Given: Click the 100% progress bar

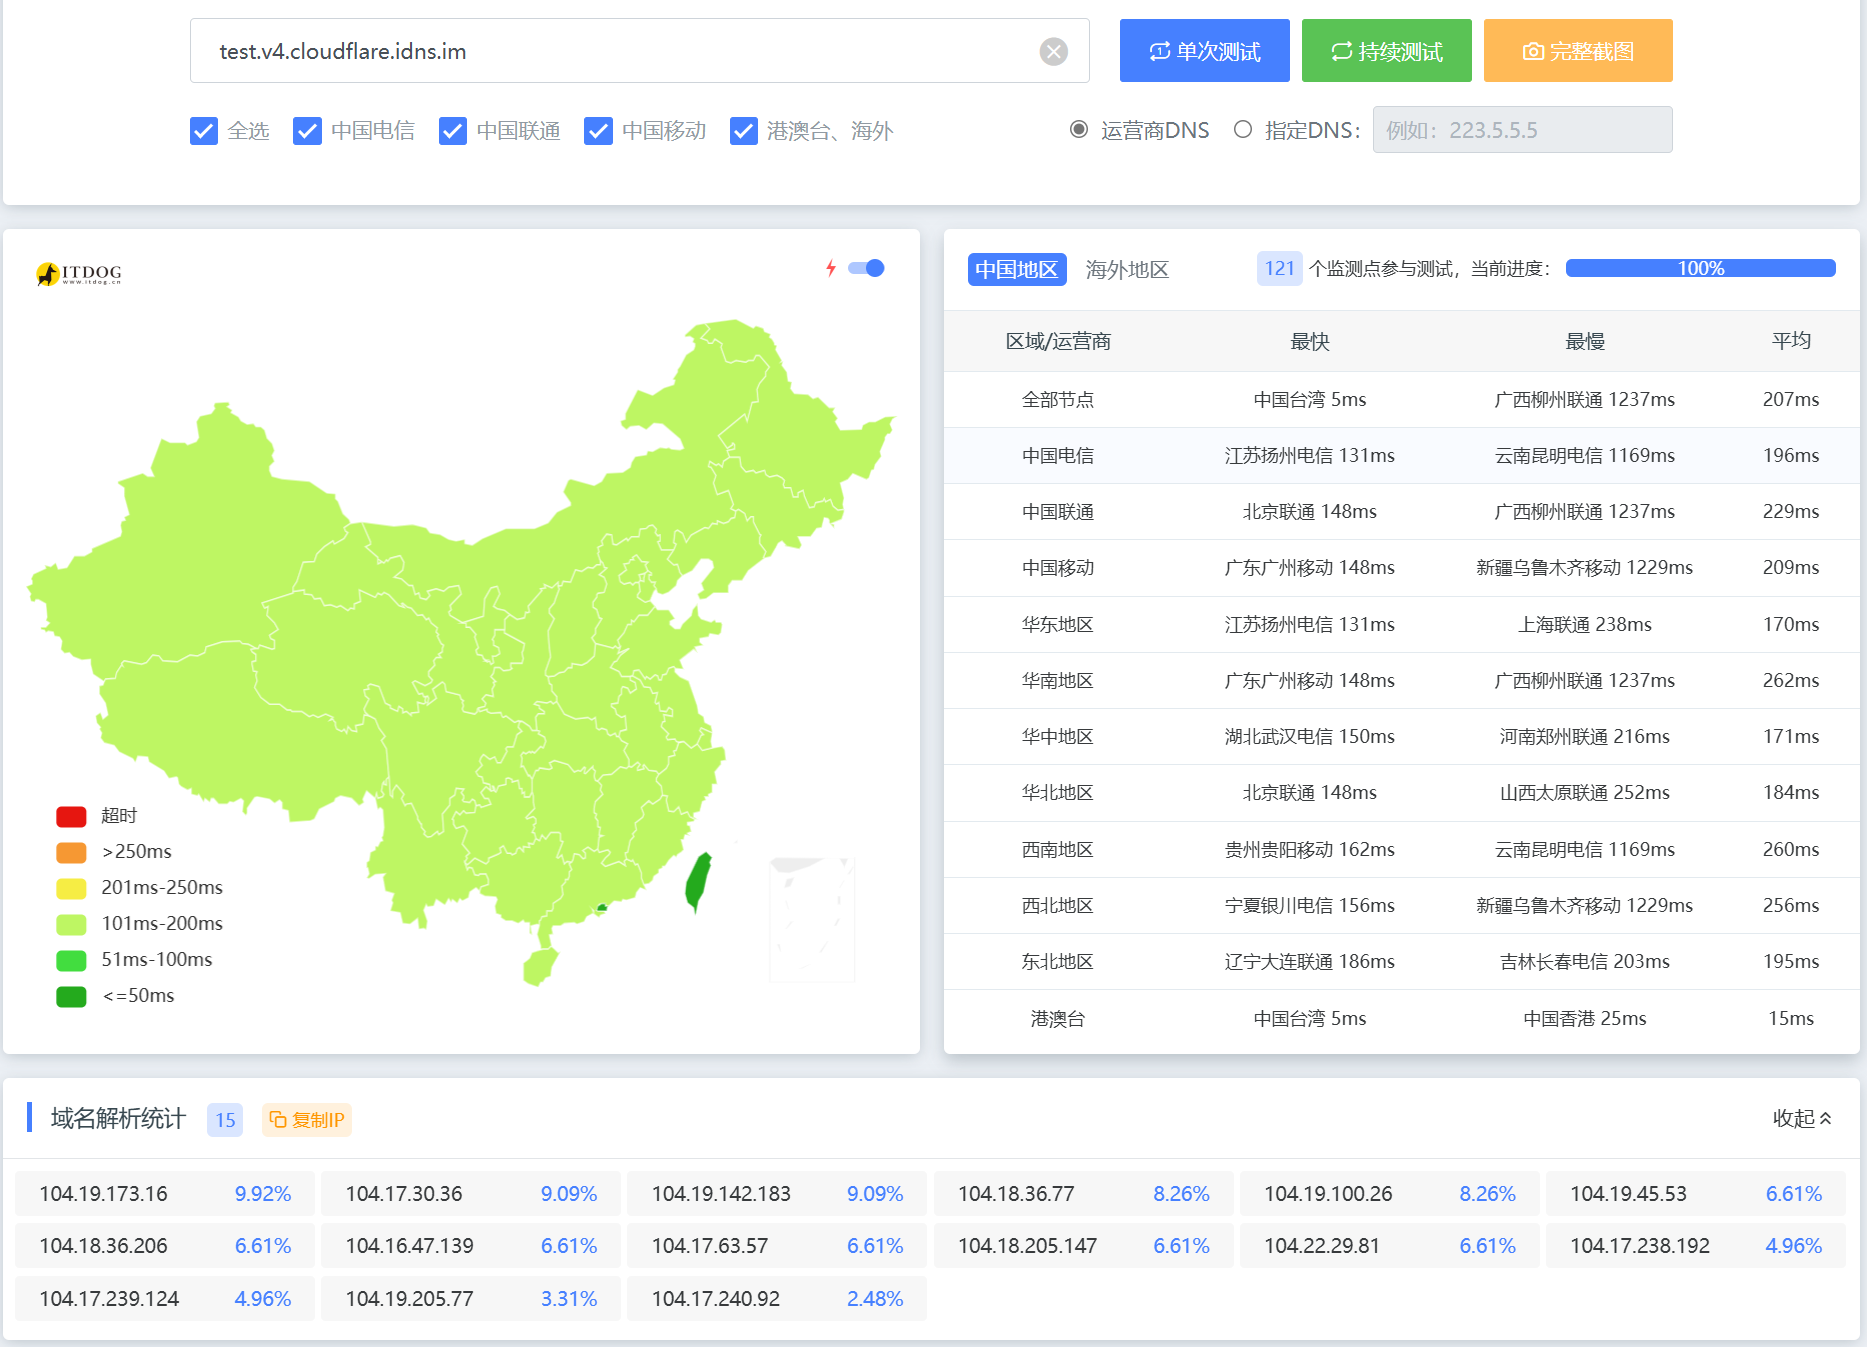Looking at the screenshot, I should 1700,268.
